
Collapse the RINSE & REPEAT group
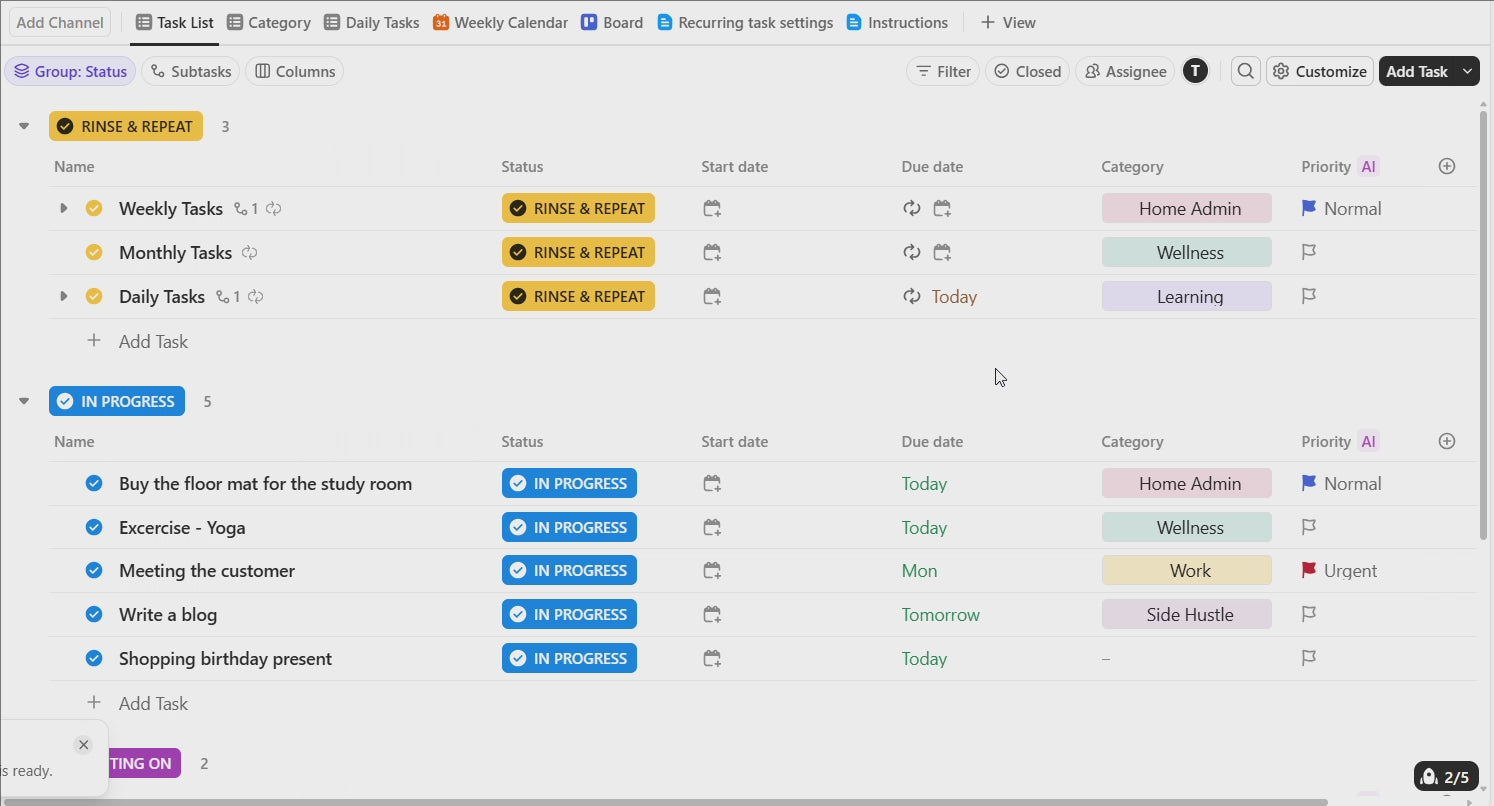click(x=24, y=126)
